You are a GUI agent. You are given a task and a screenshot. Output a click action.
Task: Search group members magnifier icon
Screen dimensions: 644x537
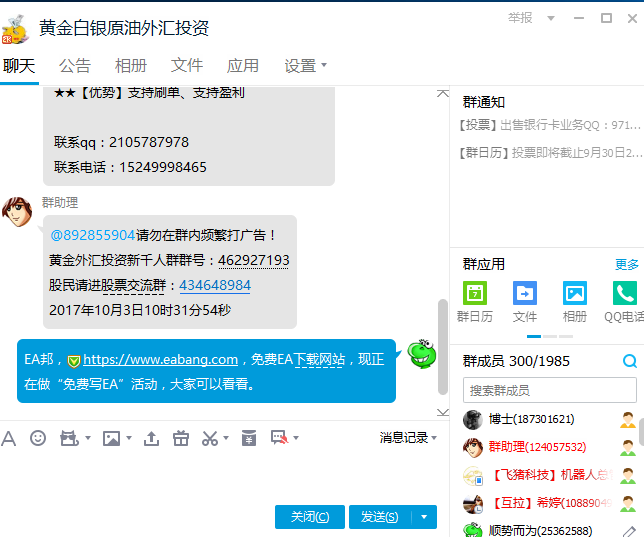pyautogui.click(x=630, y=361)
